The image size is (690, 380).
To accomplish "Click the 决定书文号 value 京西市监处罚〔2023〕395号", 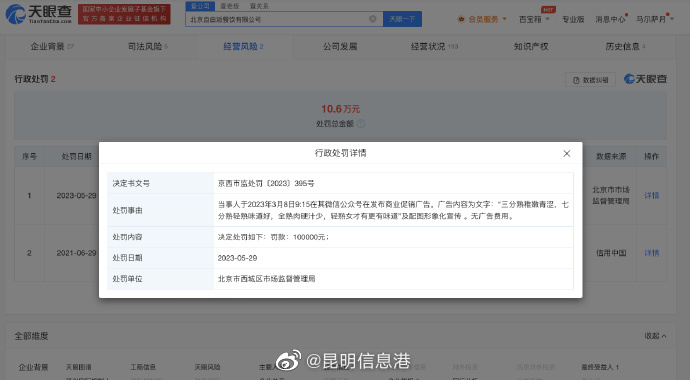I will coord(266,183).
